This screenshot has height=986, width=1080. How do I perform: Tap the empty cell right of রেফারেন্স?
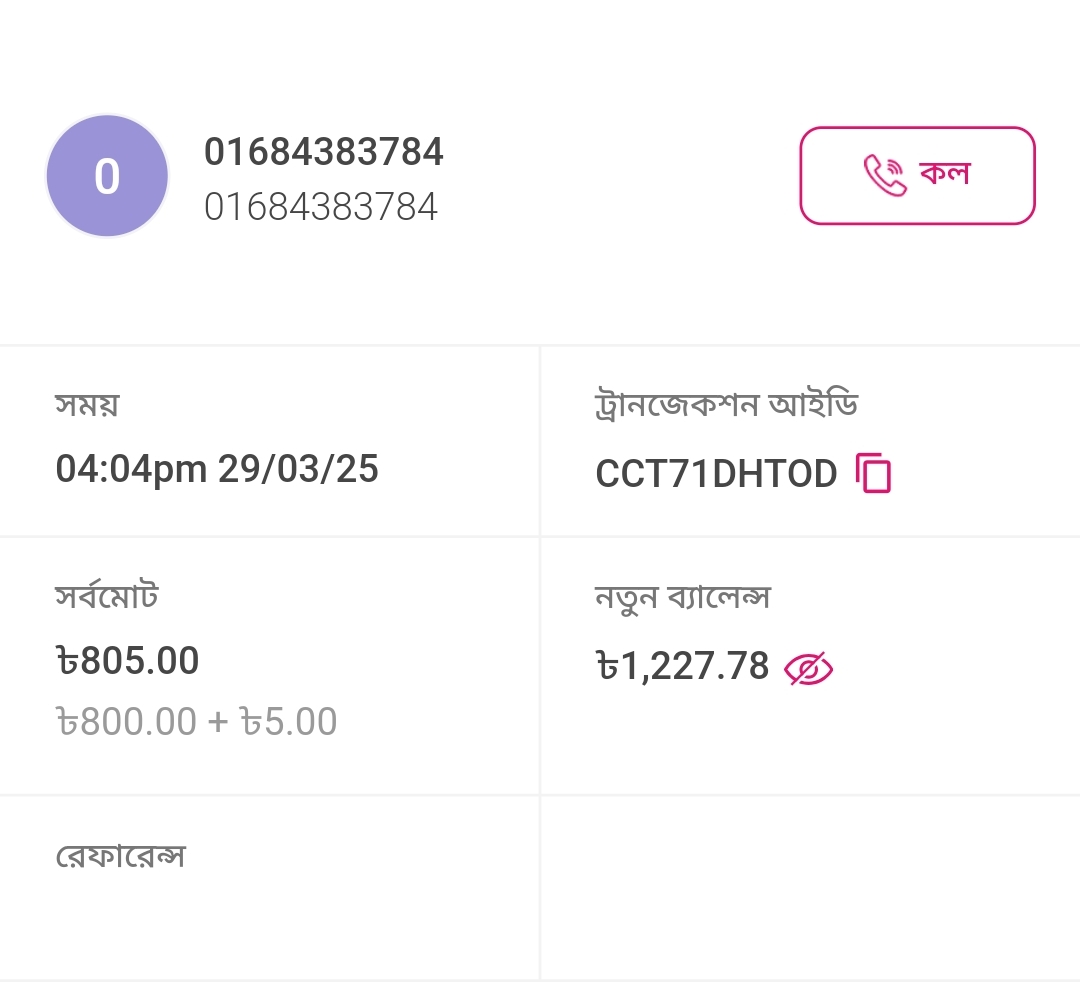coord(810,888)
